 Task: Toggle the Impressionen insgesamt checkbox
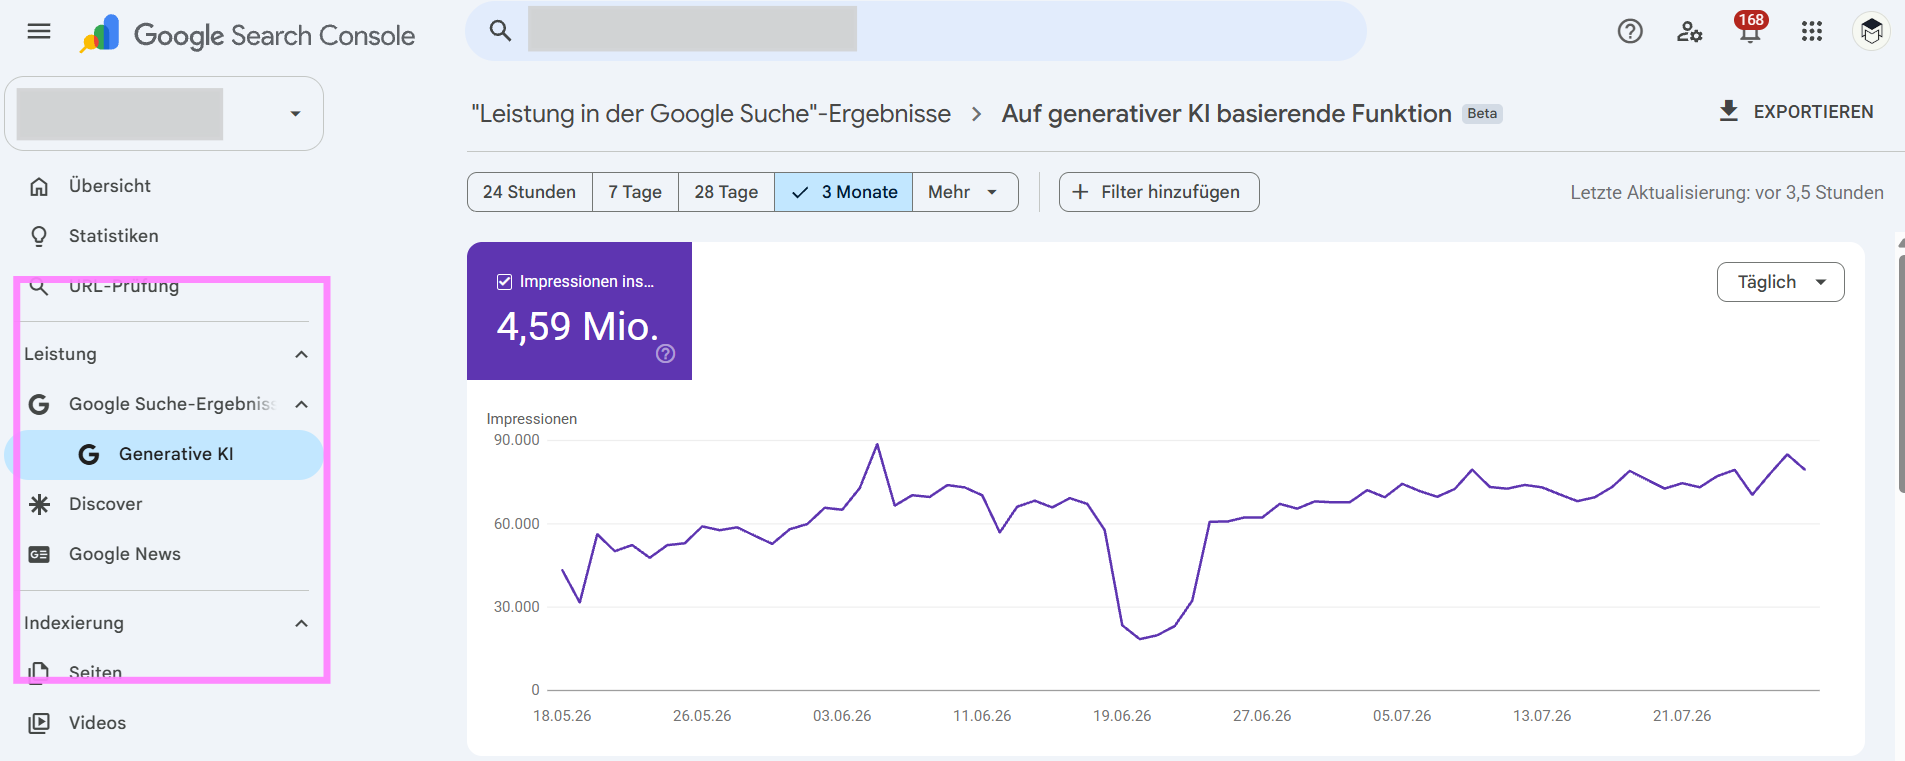(x=505, y=282)
